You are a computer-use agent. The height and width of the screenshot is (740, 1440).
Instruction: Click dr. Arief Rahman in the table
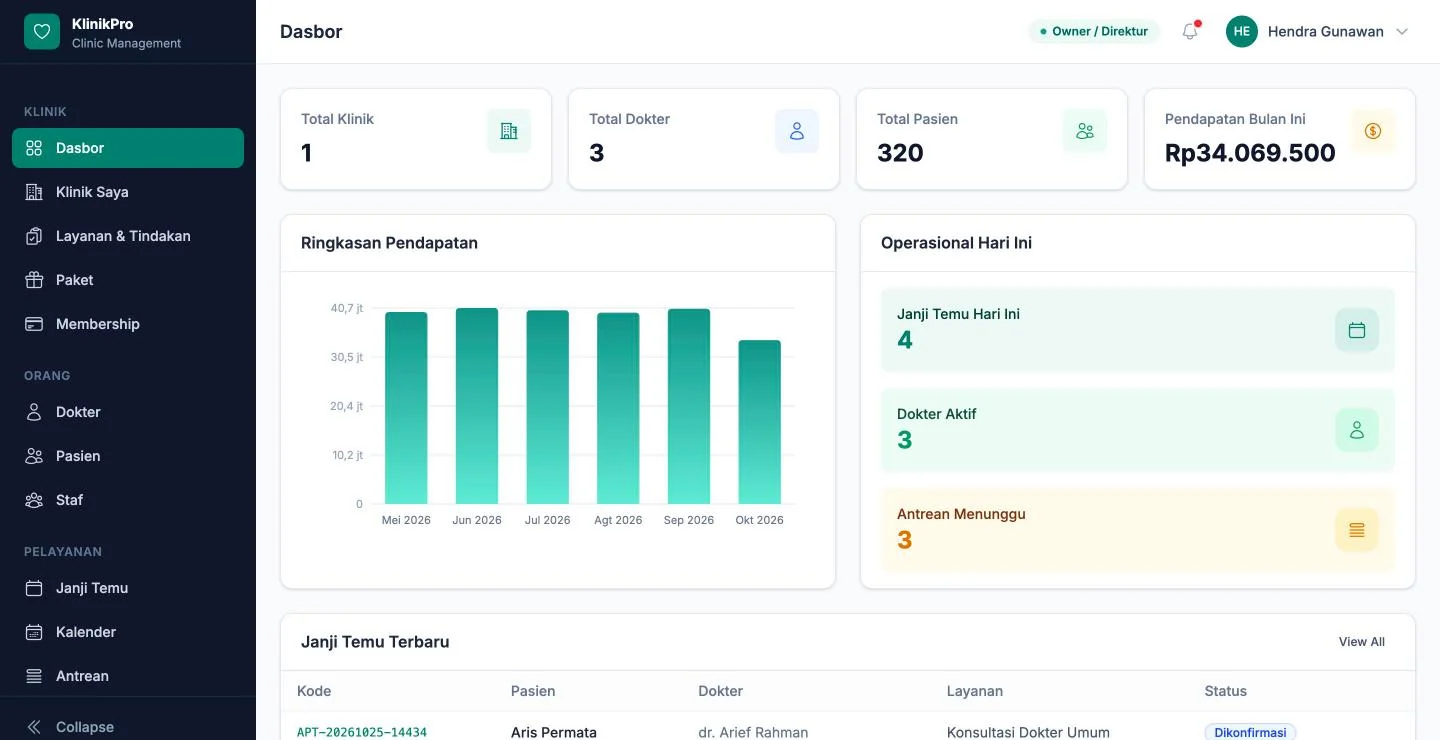click(753, 732)
